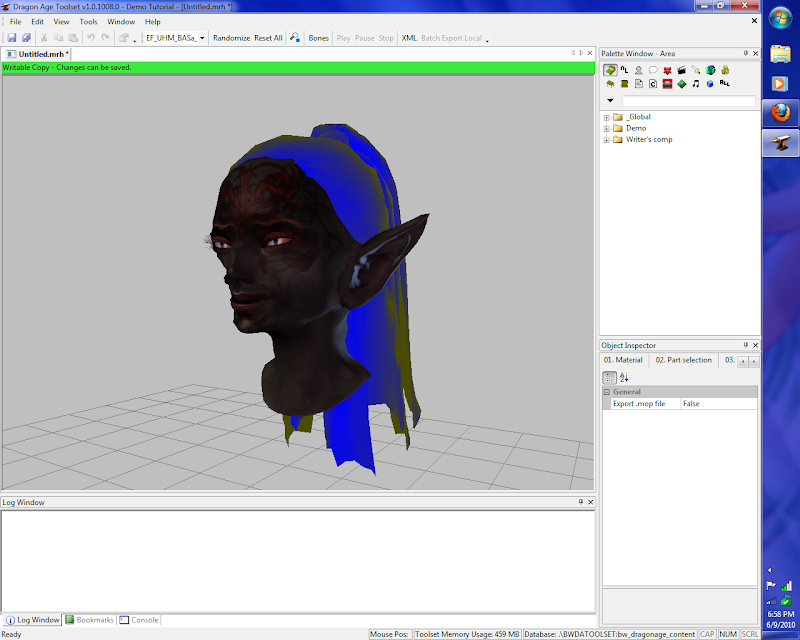Click the globe Map palette icon
800x640 pixels.
tap(710, 70)
